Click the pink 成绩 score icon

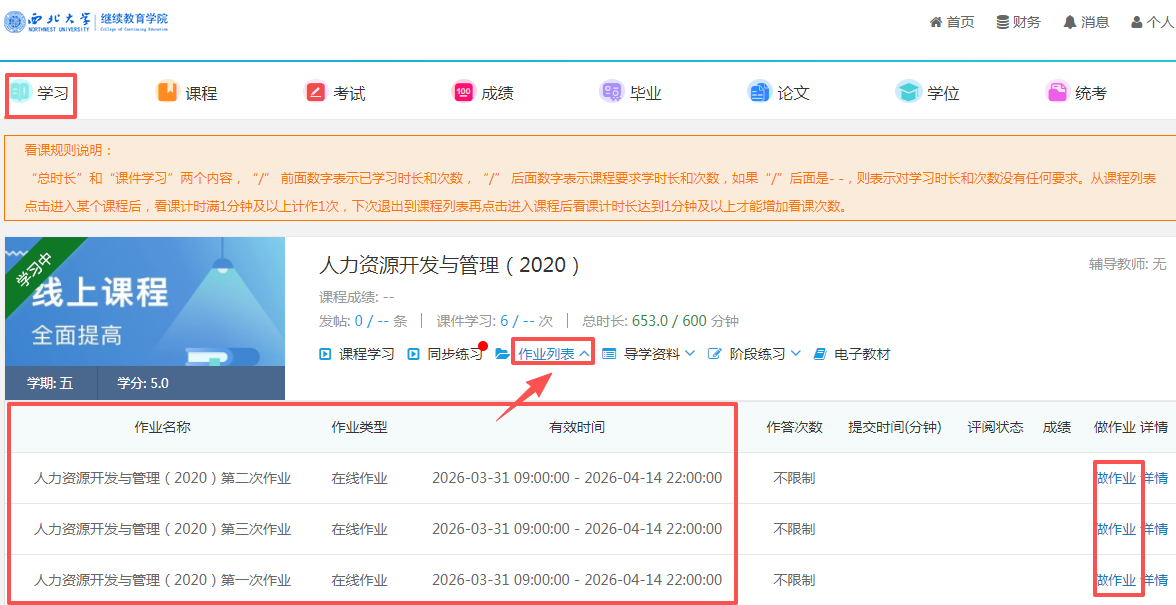pos(463,92)
